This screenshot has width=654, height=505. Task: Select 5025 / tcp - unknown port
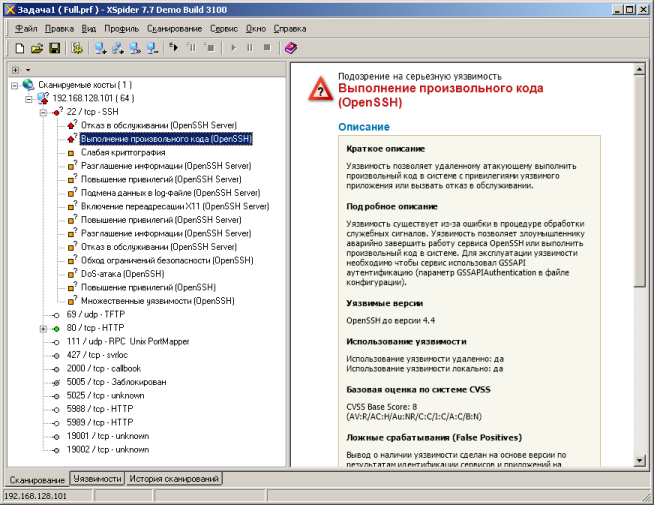106,395
